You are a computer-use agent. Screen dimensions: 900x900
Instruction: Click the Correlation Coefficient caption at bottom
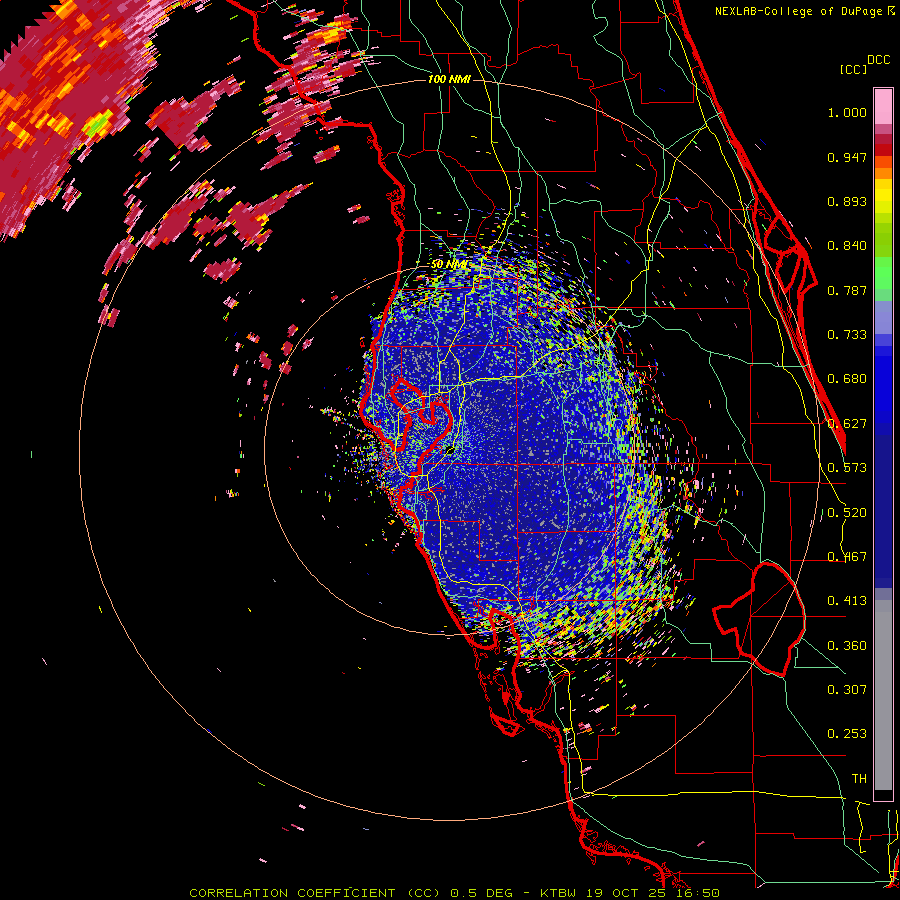(x=454, y=893)
